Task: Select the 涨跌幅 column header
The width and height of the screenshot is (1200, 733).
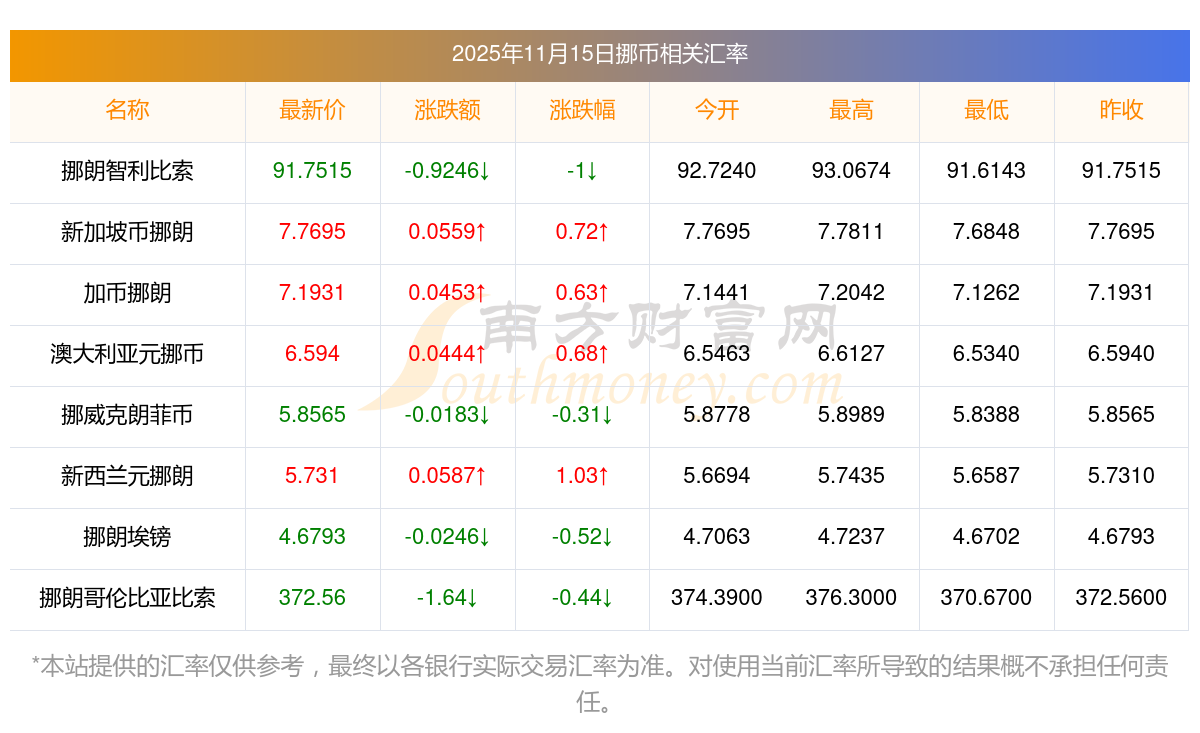Action: click(x=582, y=110)
